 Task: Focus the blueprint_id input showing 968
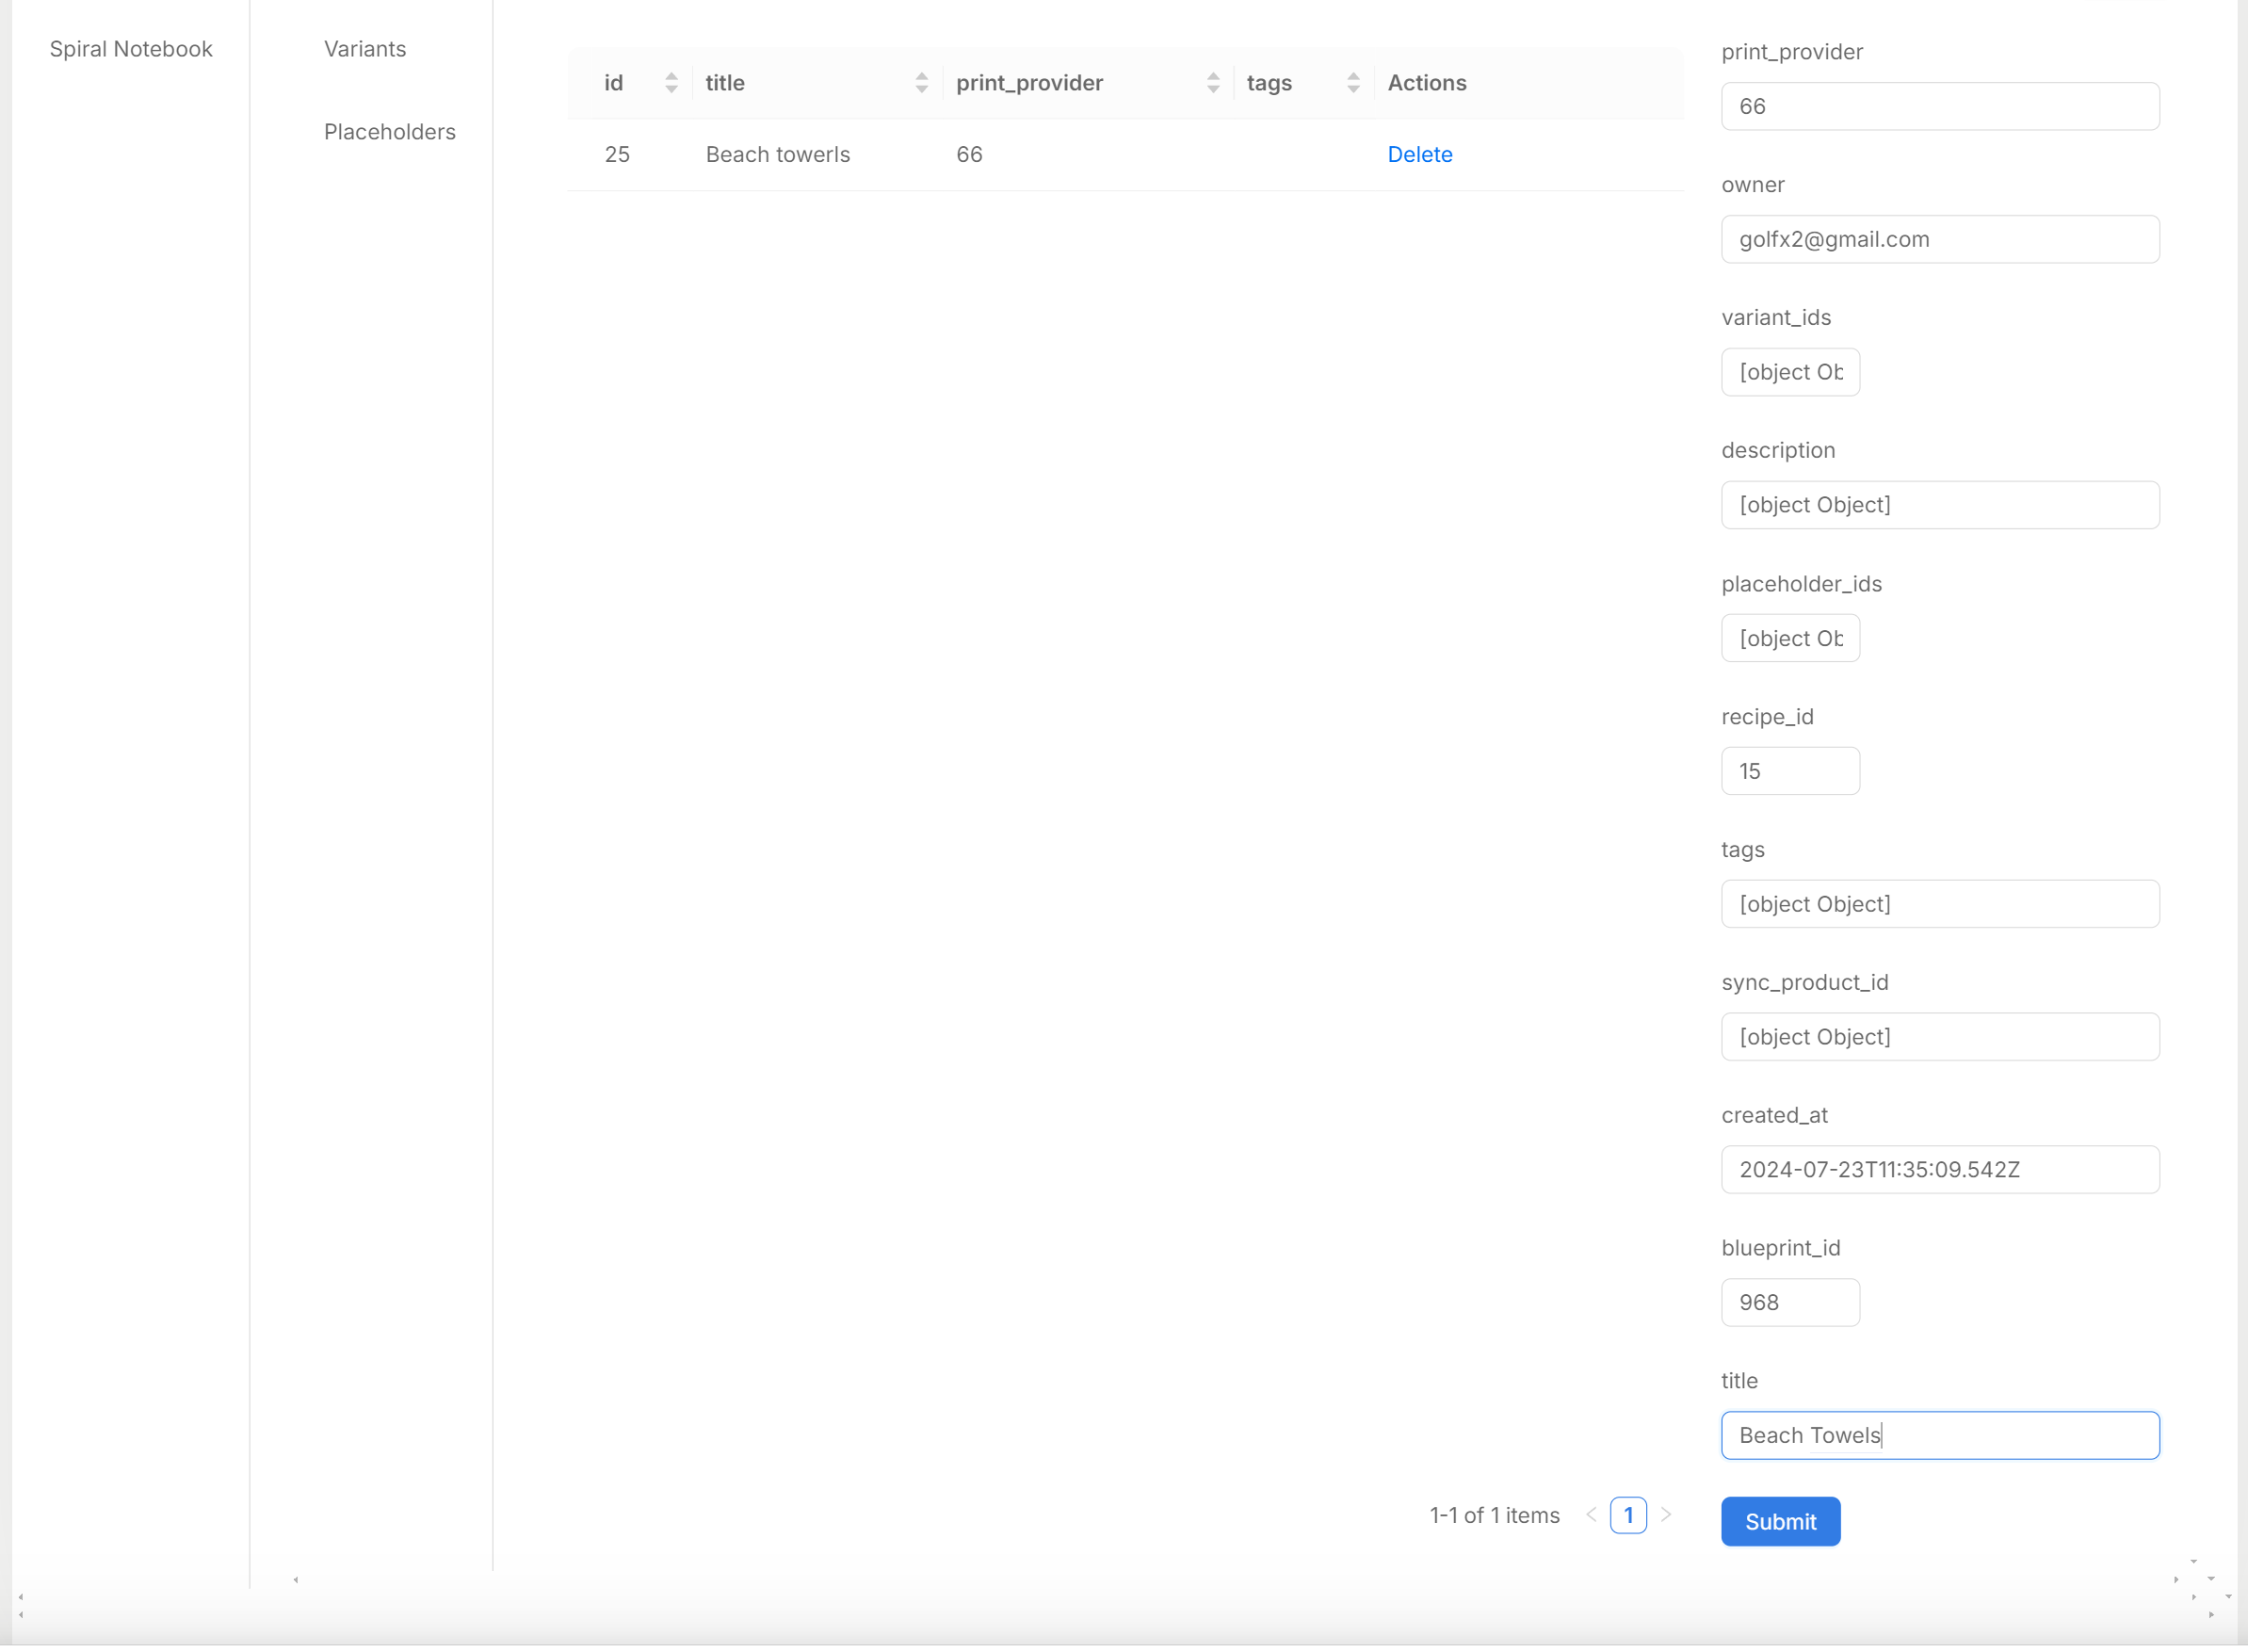pos(1790,1303)
